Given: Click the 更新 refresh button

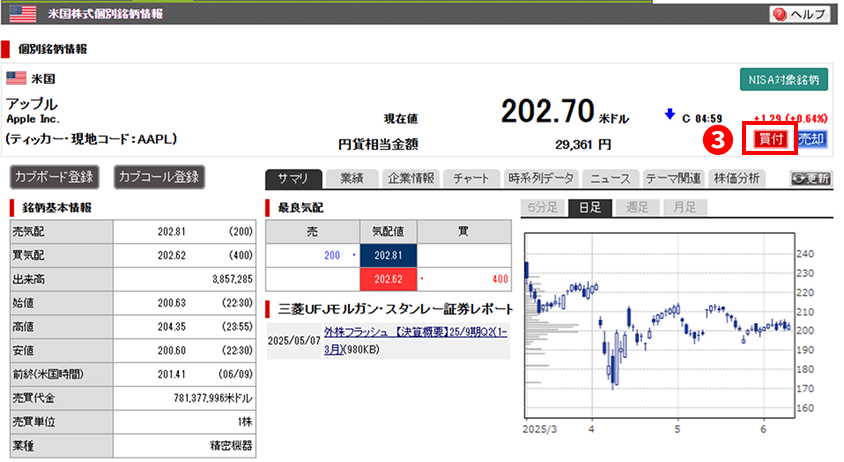Looking at the screenshot, I should [809, 179].
